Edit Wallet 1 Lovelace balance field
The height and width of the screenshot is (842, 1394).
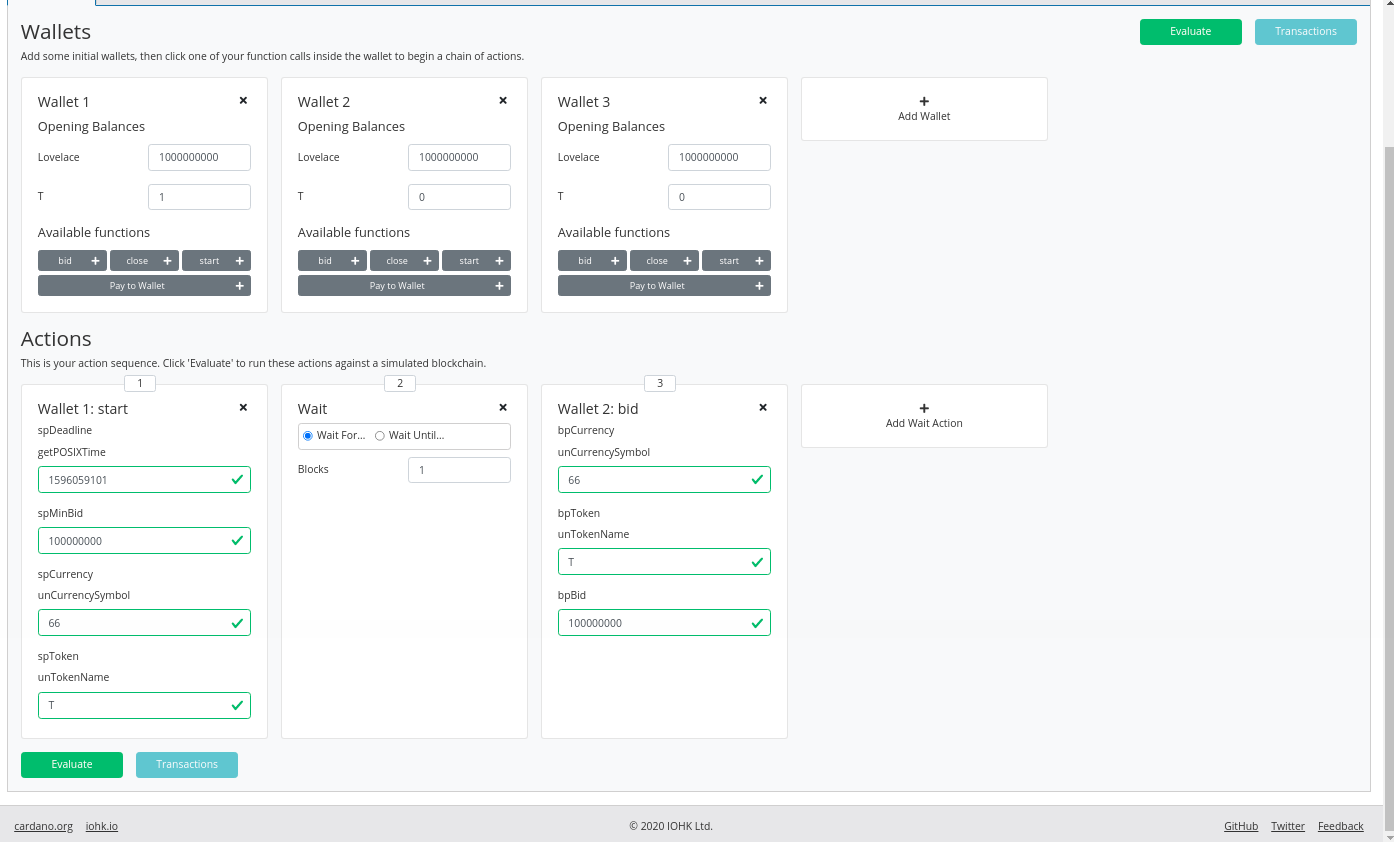click(x=199, y=157)
